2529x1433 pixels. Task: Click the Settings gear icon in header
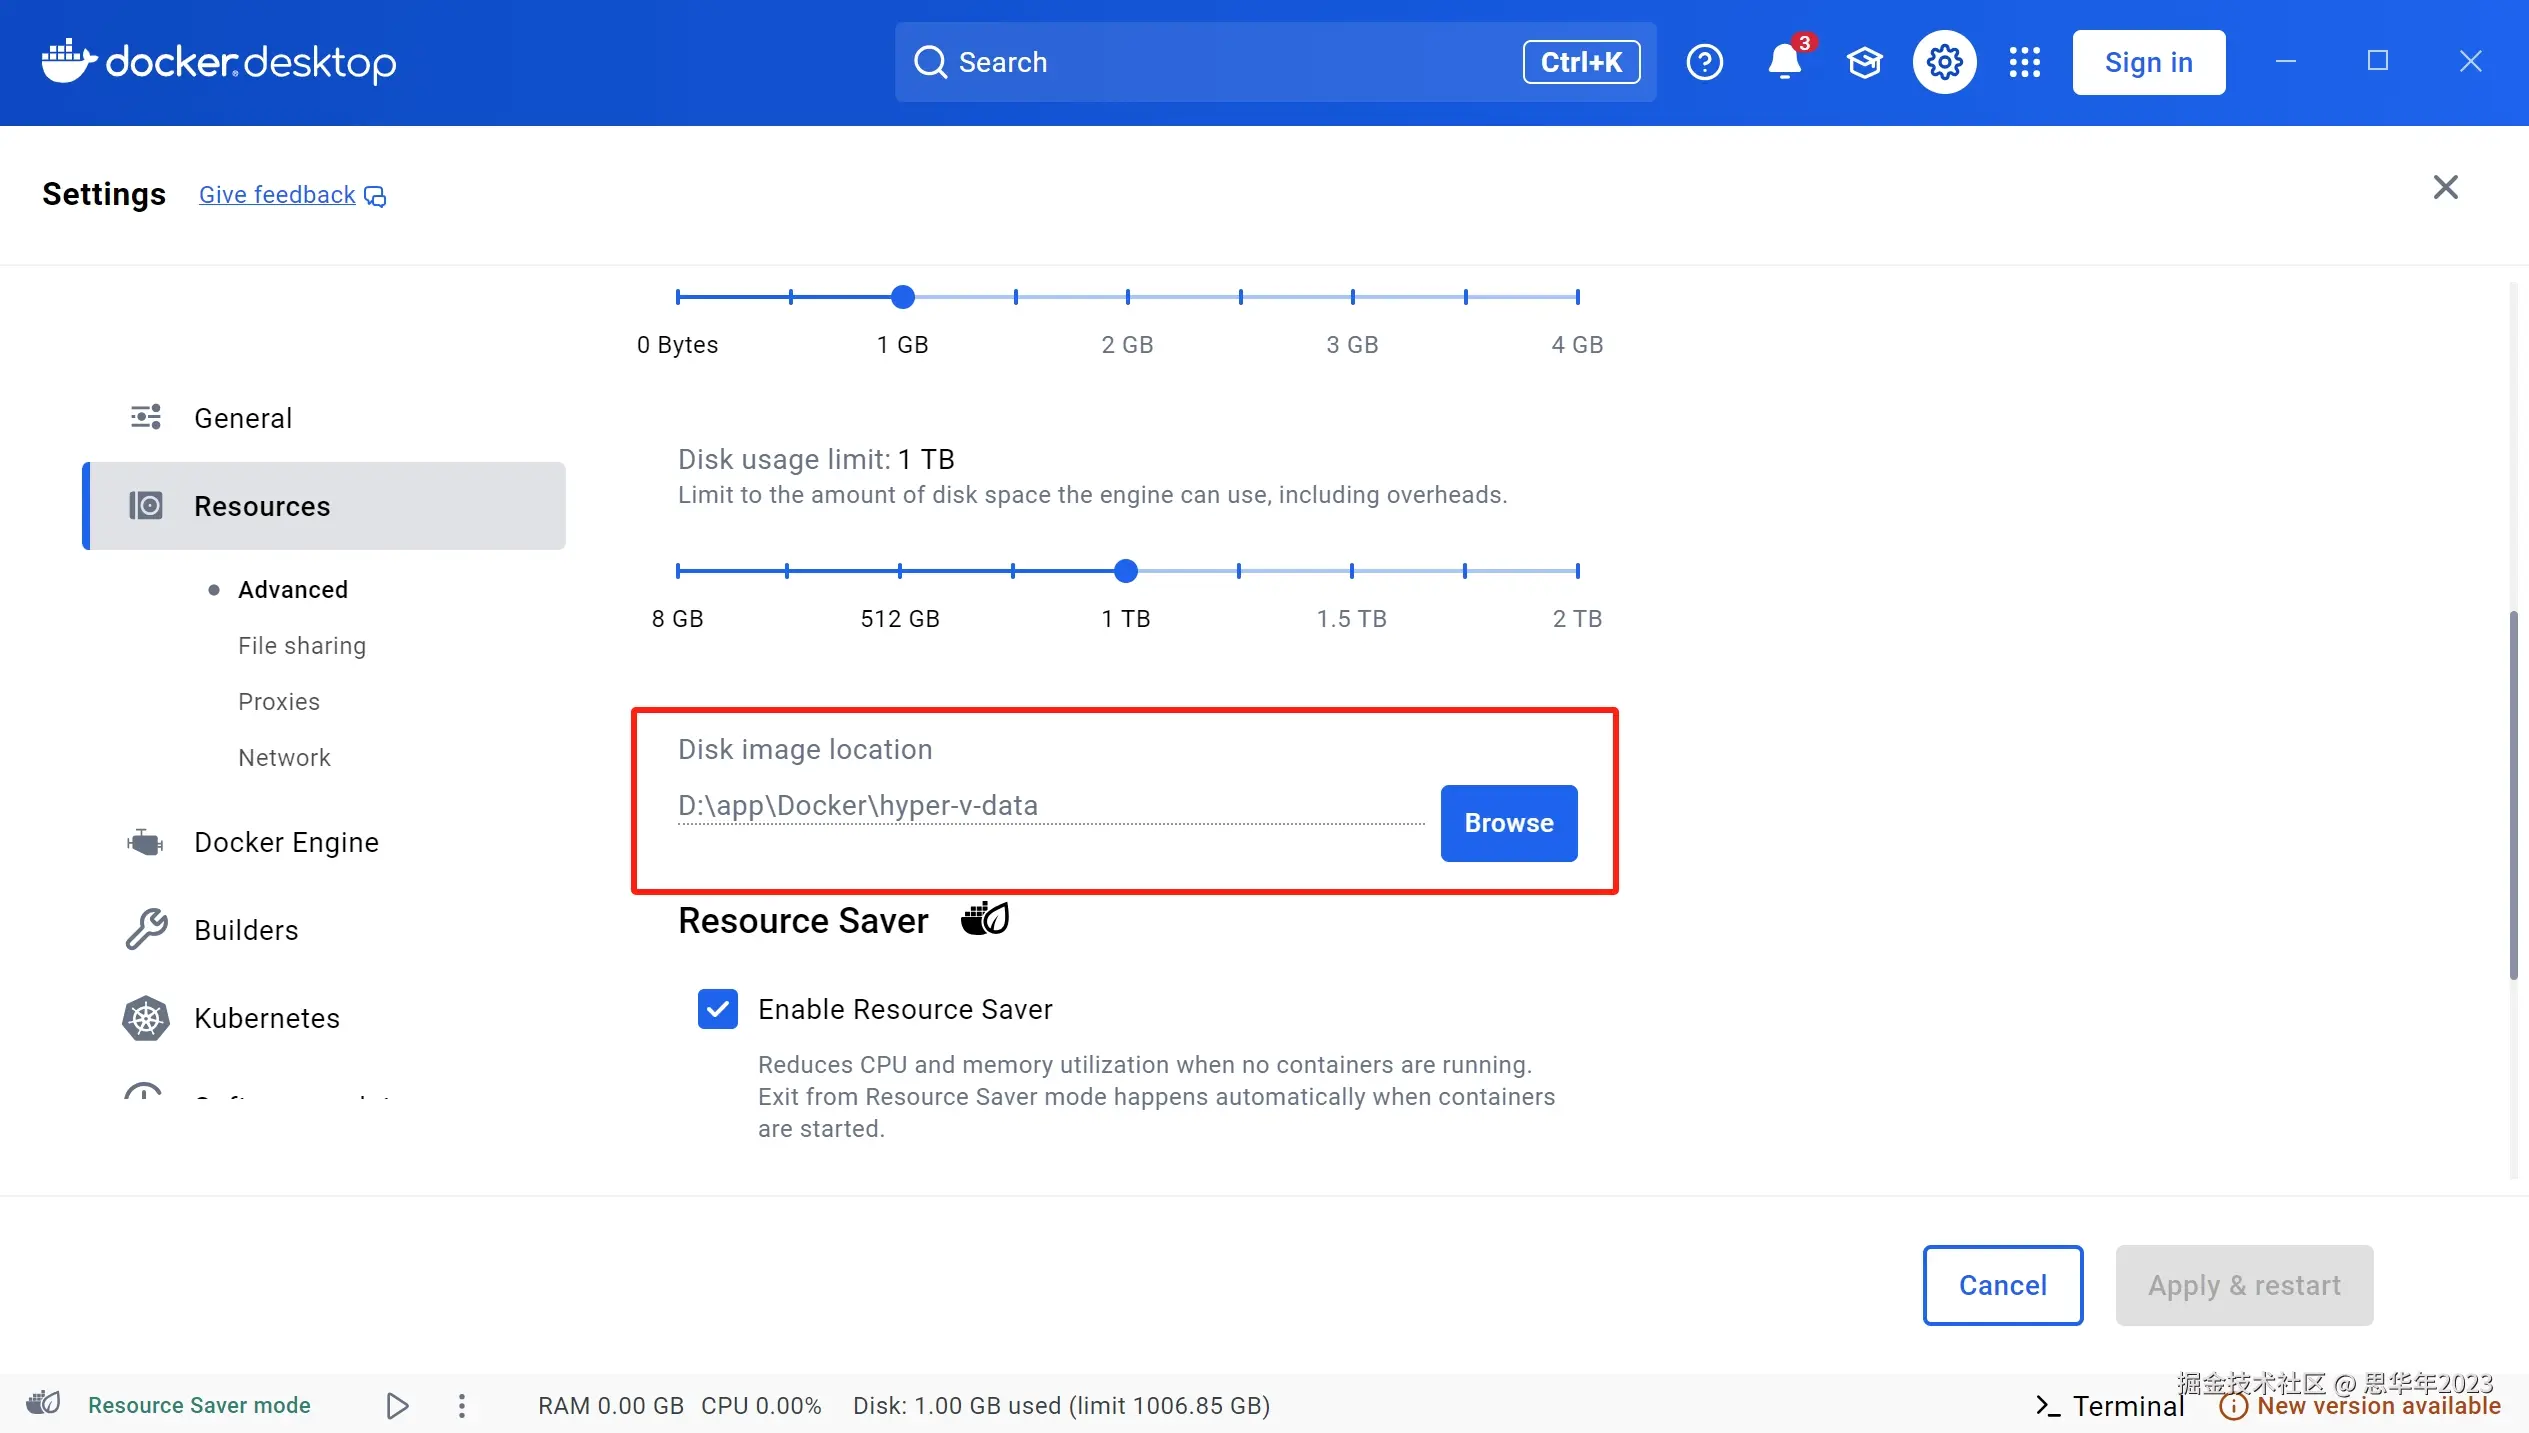(1944, 62)
